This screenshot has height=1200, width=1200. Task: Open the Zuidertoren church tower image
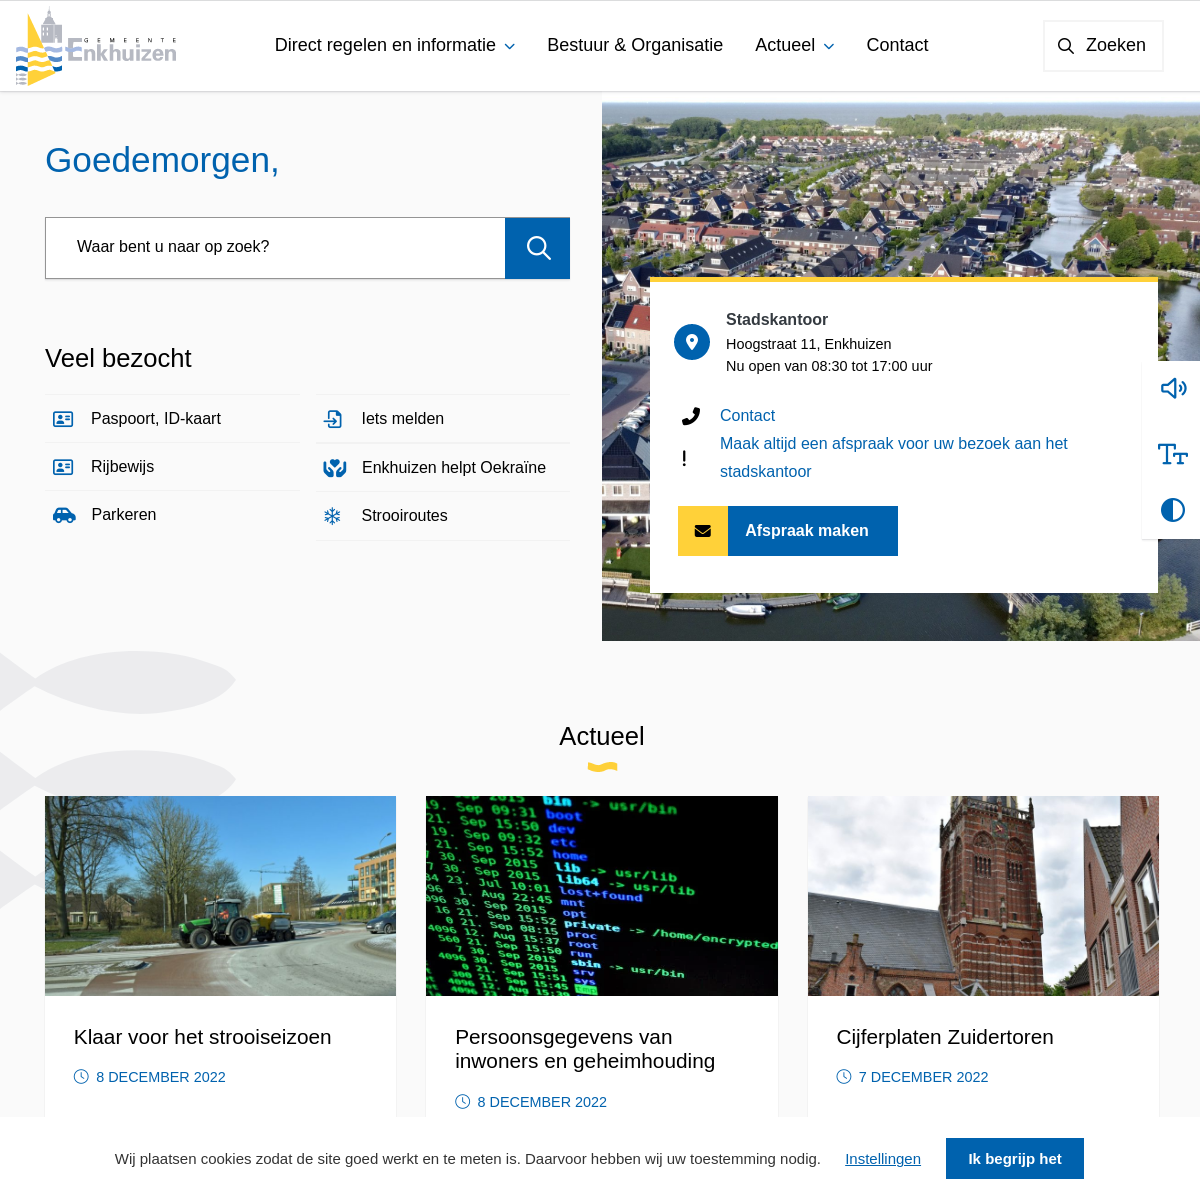(x=983, y=896)
